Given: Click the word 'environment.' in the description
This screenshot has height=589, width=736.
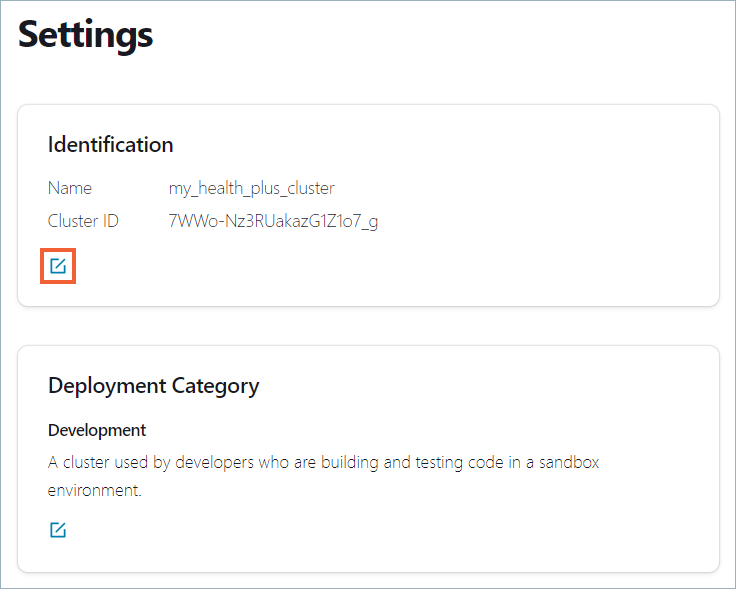Looking at the screenshot, I should 94,492.
